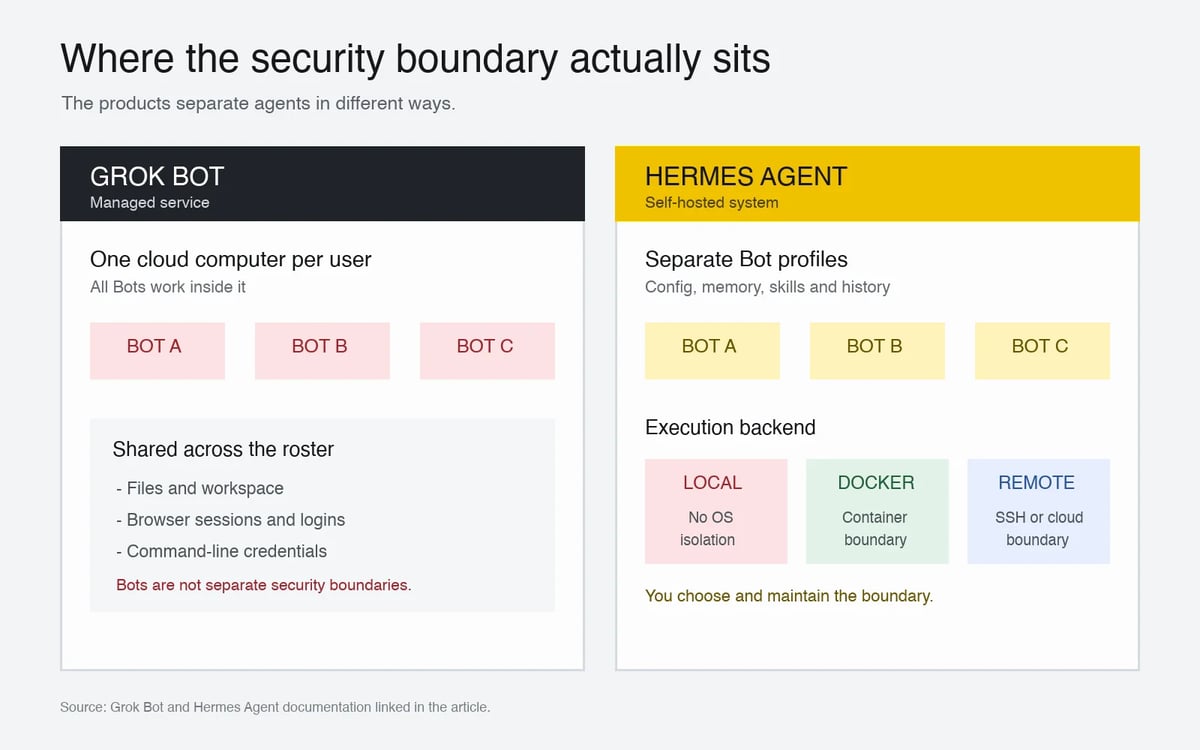The width and height of the screenshot is (1200, 750).
Task: Click the REMOTE SSH or cloud tile
Action: tap(1038, 511)
